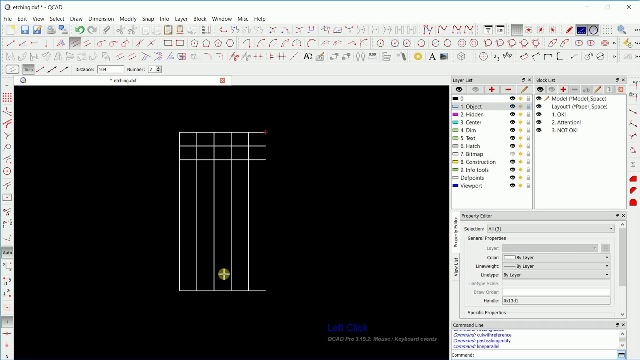Toggle visibility of block 1. OK!
640x360 pixels.
click(x=539, y=114)
